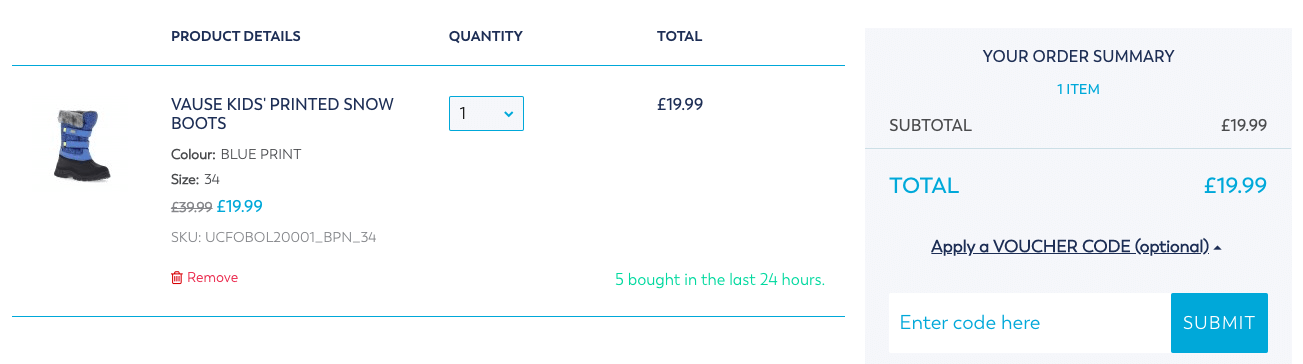Click the YOUR ORDER SUMMARY heading
The image size is (1303, 364).
[x=1078, y=57]
